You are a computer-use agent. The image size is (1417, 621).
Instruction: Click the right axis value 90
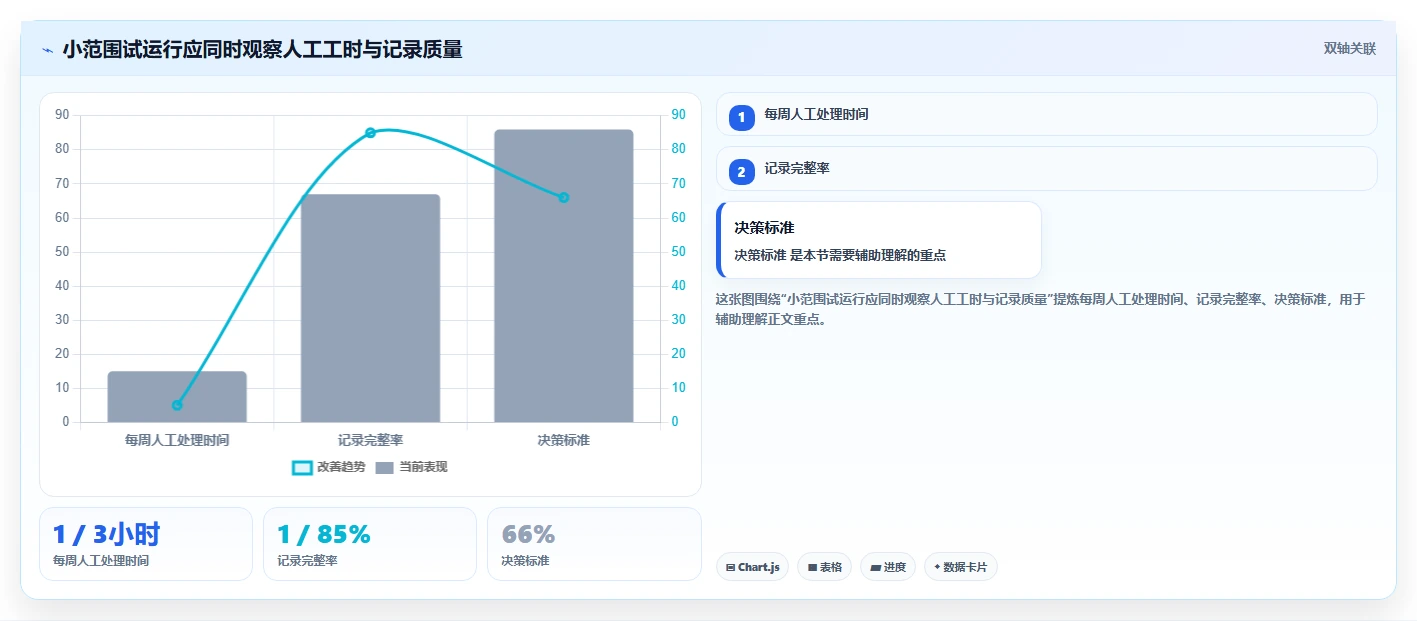coord(679,115)
